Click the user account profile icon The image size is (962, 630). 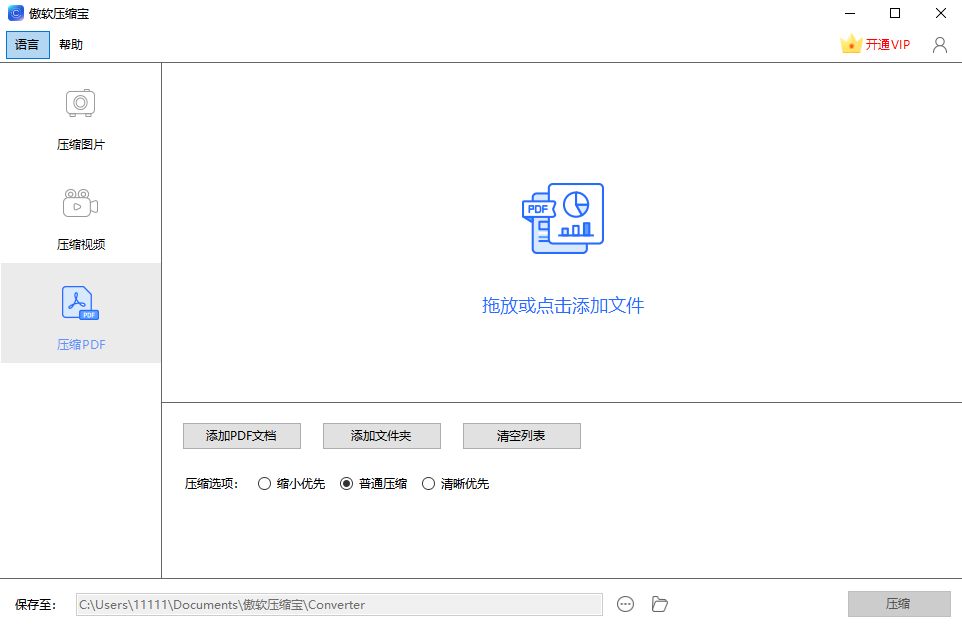coord(939,45)
